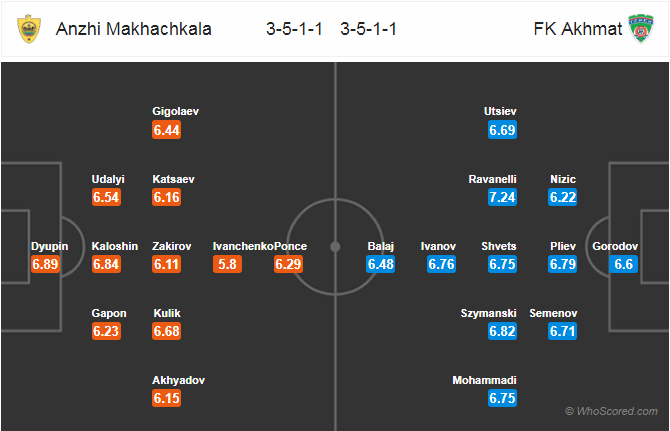
Task: Select Szymanski's 6.82 rating badge
Action: (x=502, y=331)
